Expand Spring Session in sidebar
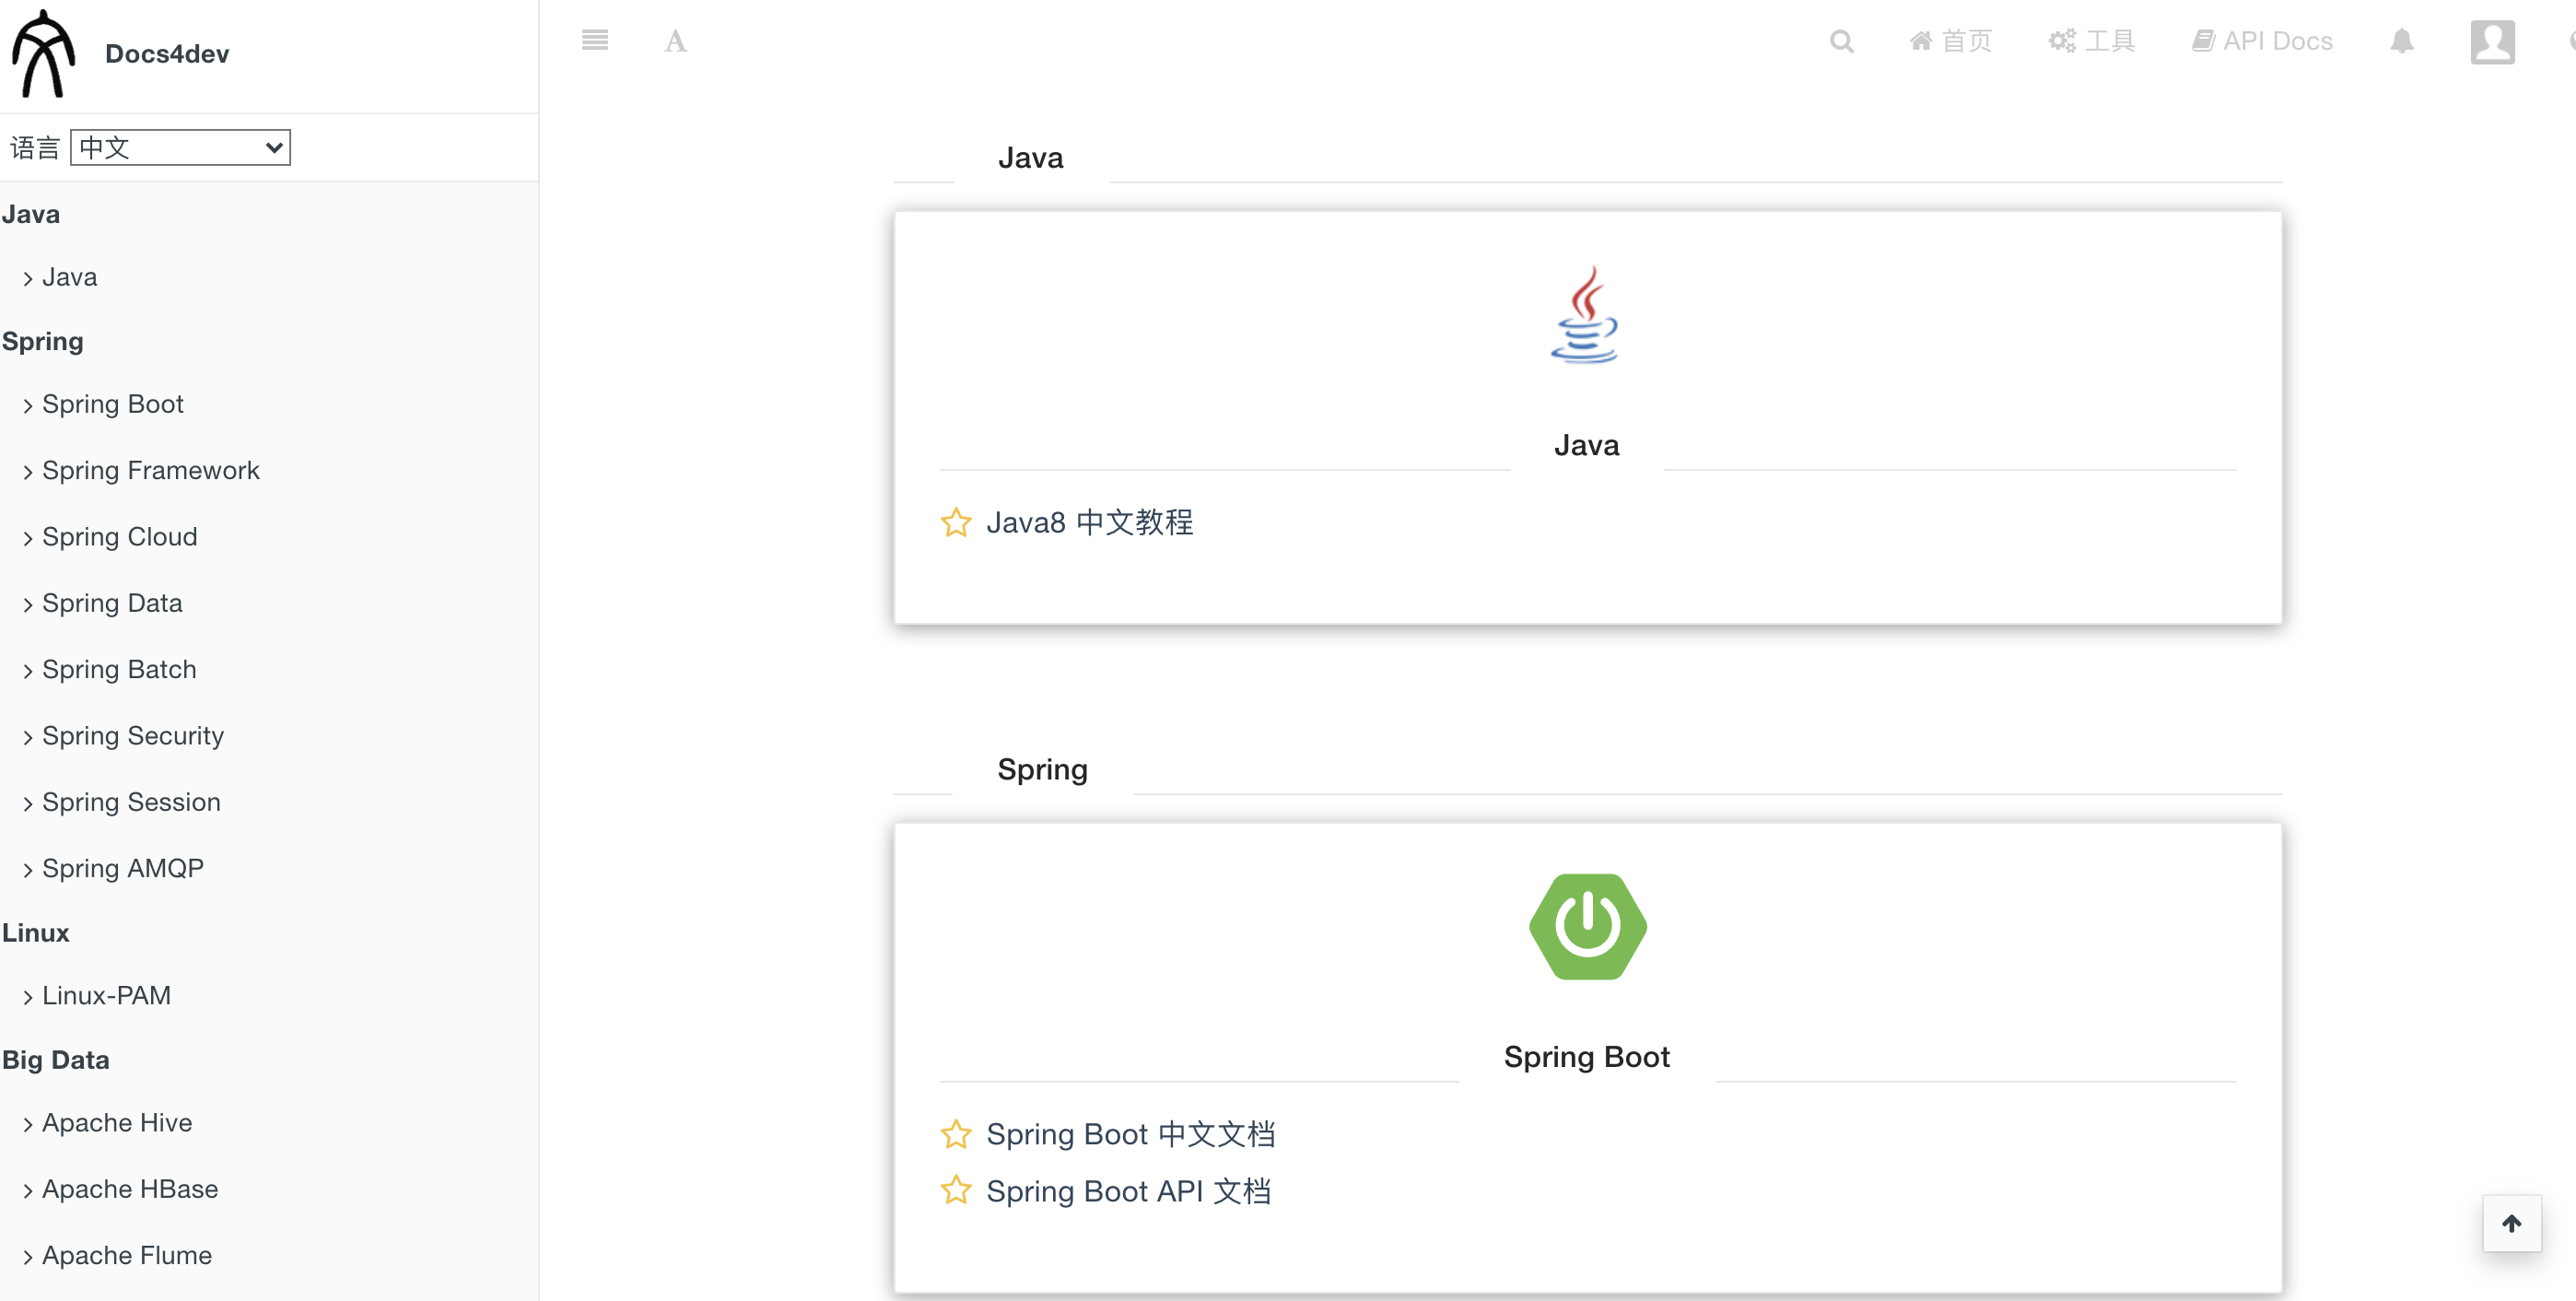The image size is (2576, 1301). click(121, 802)
